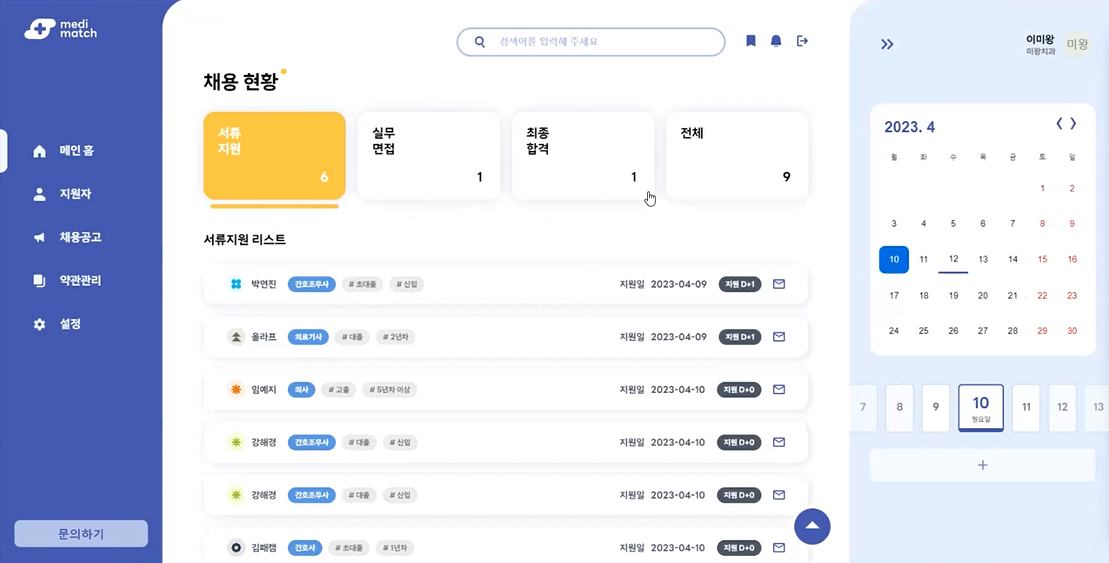
Task: Select April 12 on the calendar
Action: tap(953, 259)
